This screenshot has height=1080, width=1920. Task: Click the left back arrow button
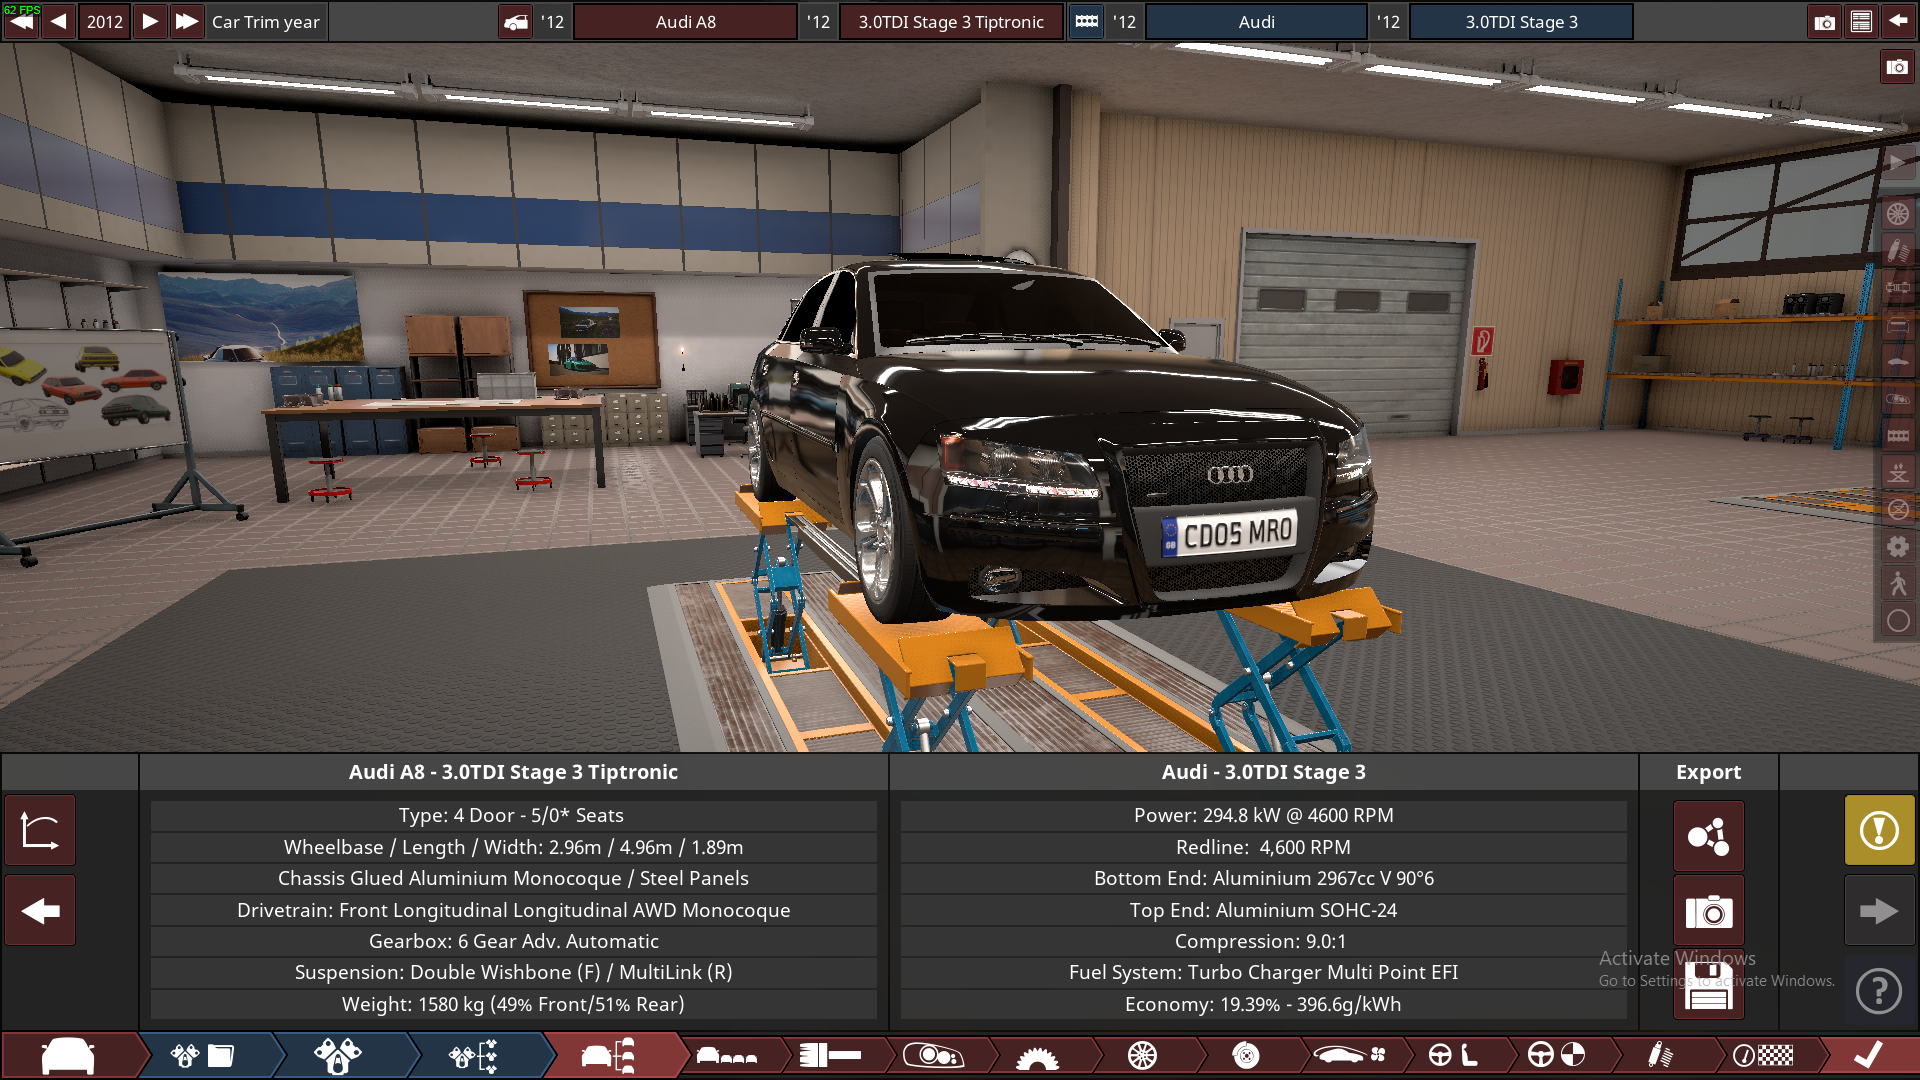click(40, 910)
